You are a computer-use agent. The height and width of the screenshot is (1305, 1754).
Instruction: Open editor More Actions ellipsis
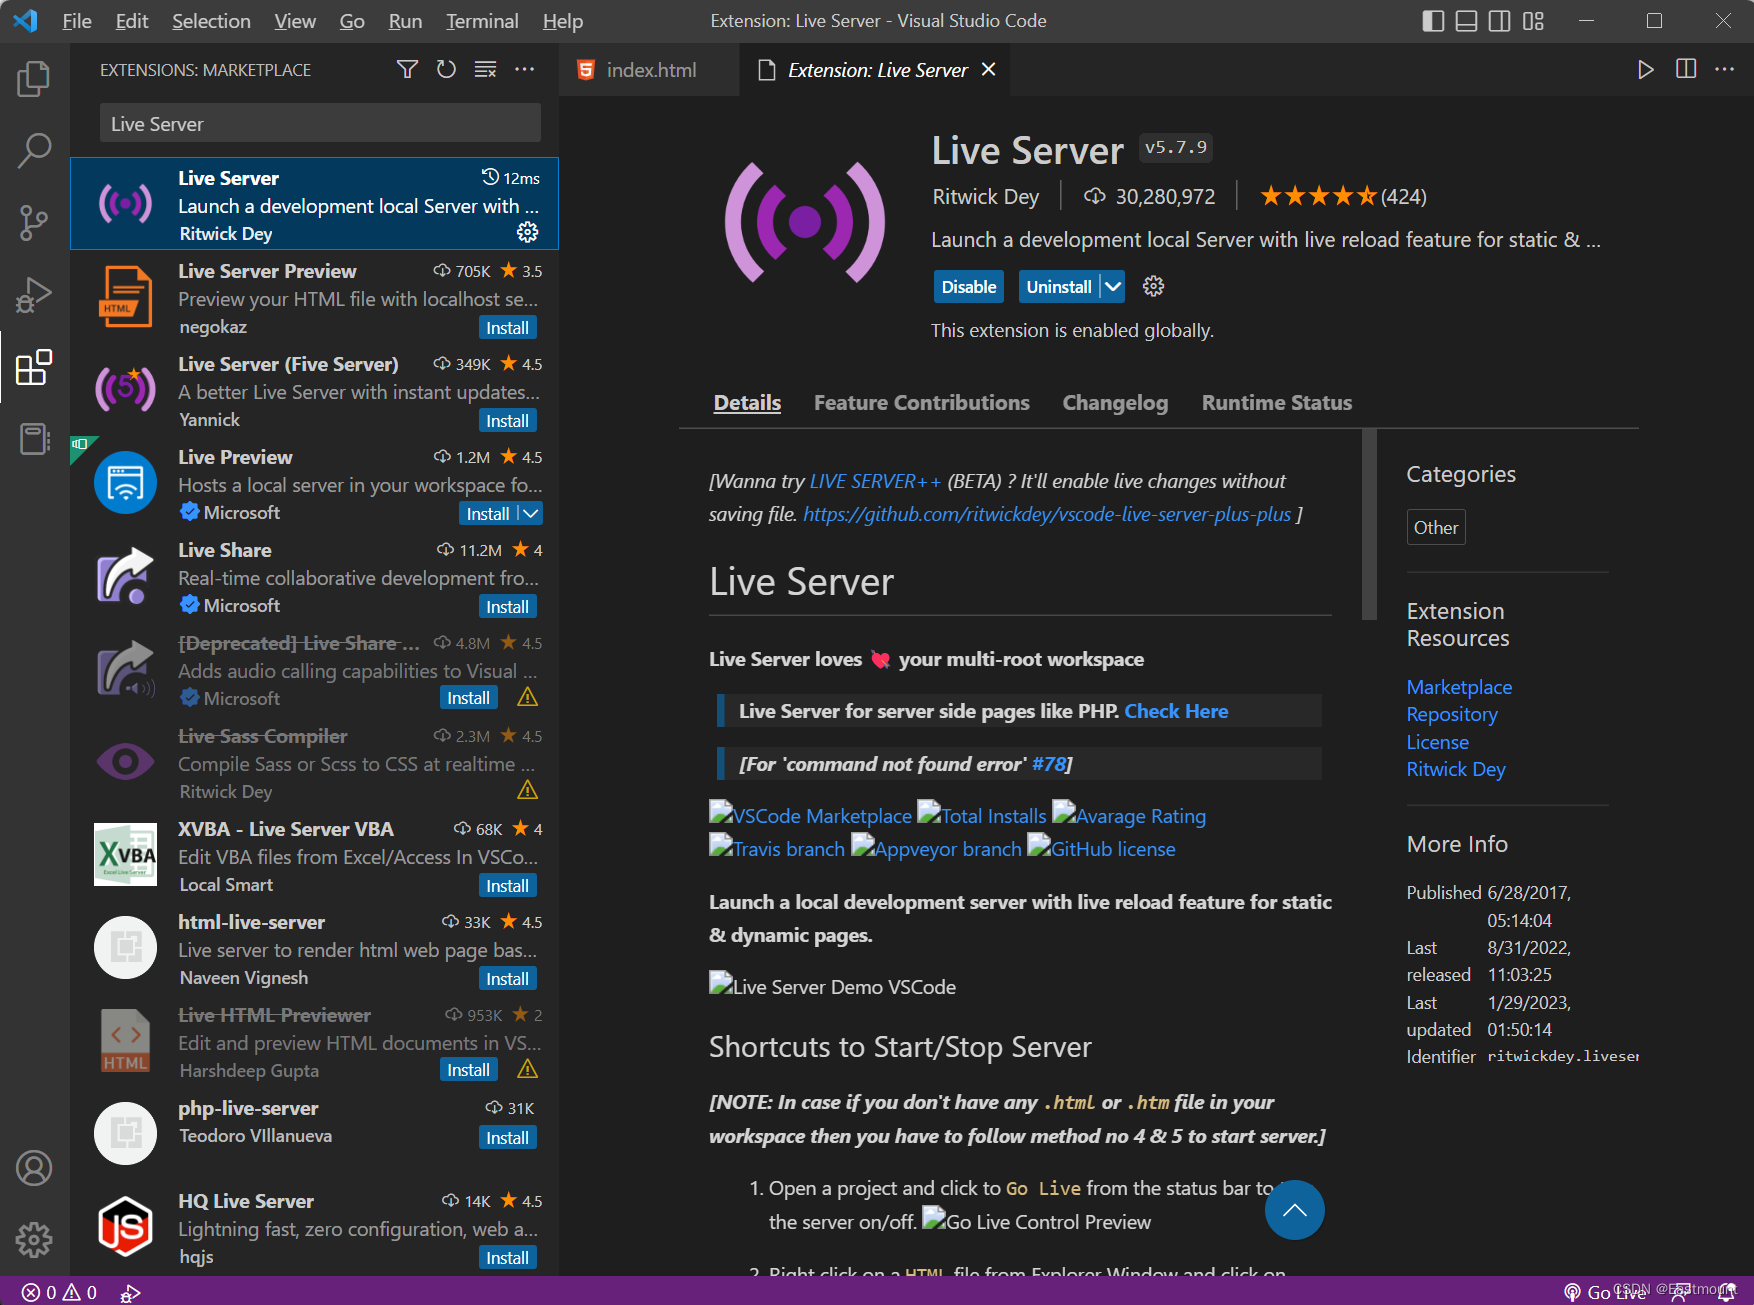tap(1725, 69)
